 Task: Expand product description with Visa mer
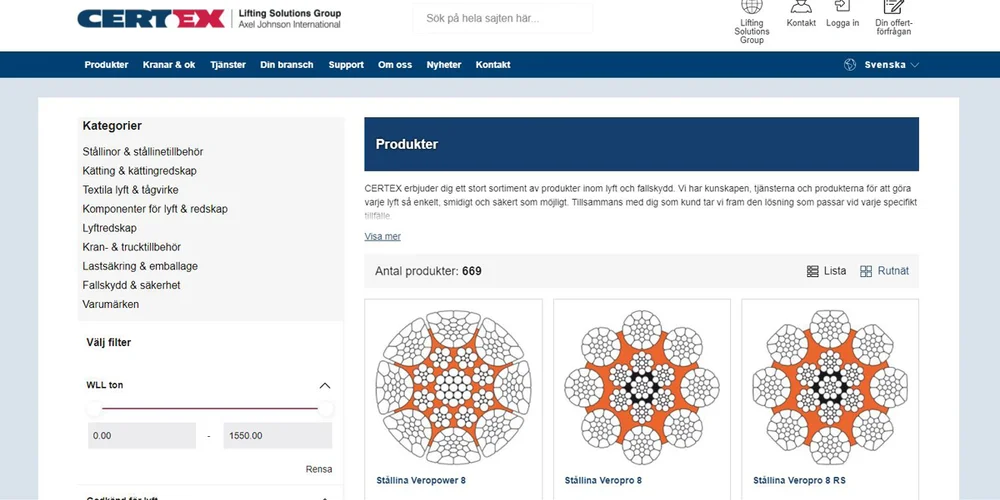tap(382, 237)
